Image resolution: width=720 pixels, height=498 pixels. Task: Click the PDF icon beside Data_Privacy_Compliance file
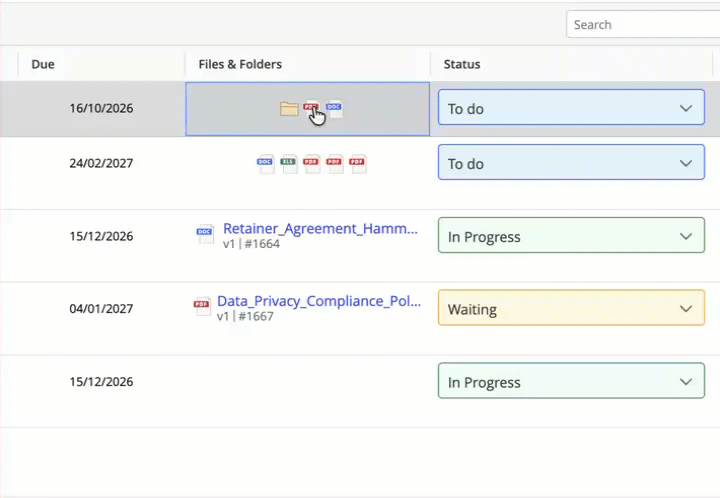point(202,306)
